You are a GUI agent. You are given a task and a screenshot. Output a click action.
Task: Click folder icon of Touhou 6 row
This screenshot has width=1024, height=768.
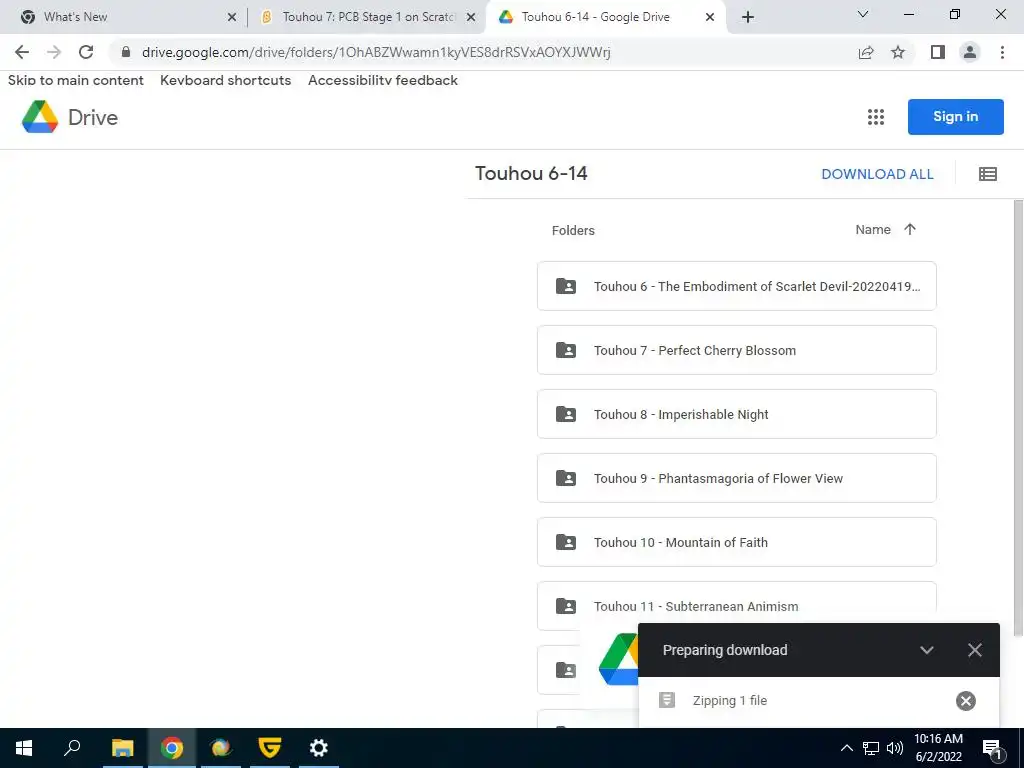(x=566, y=286)
